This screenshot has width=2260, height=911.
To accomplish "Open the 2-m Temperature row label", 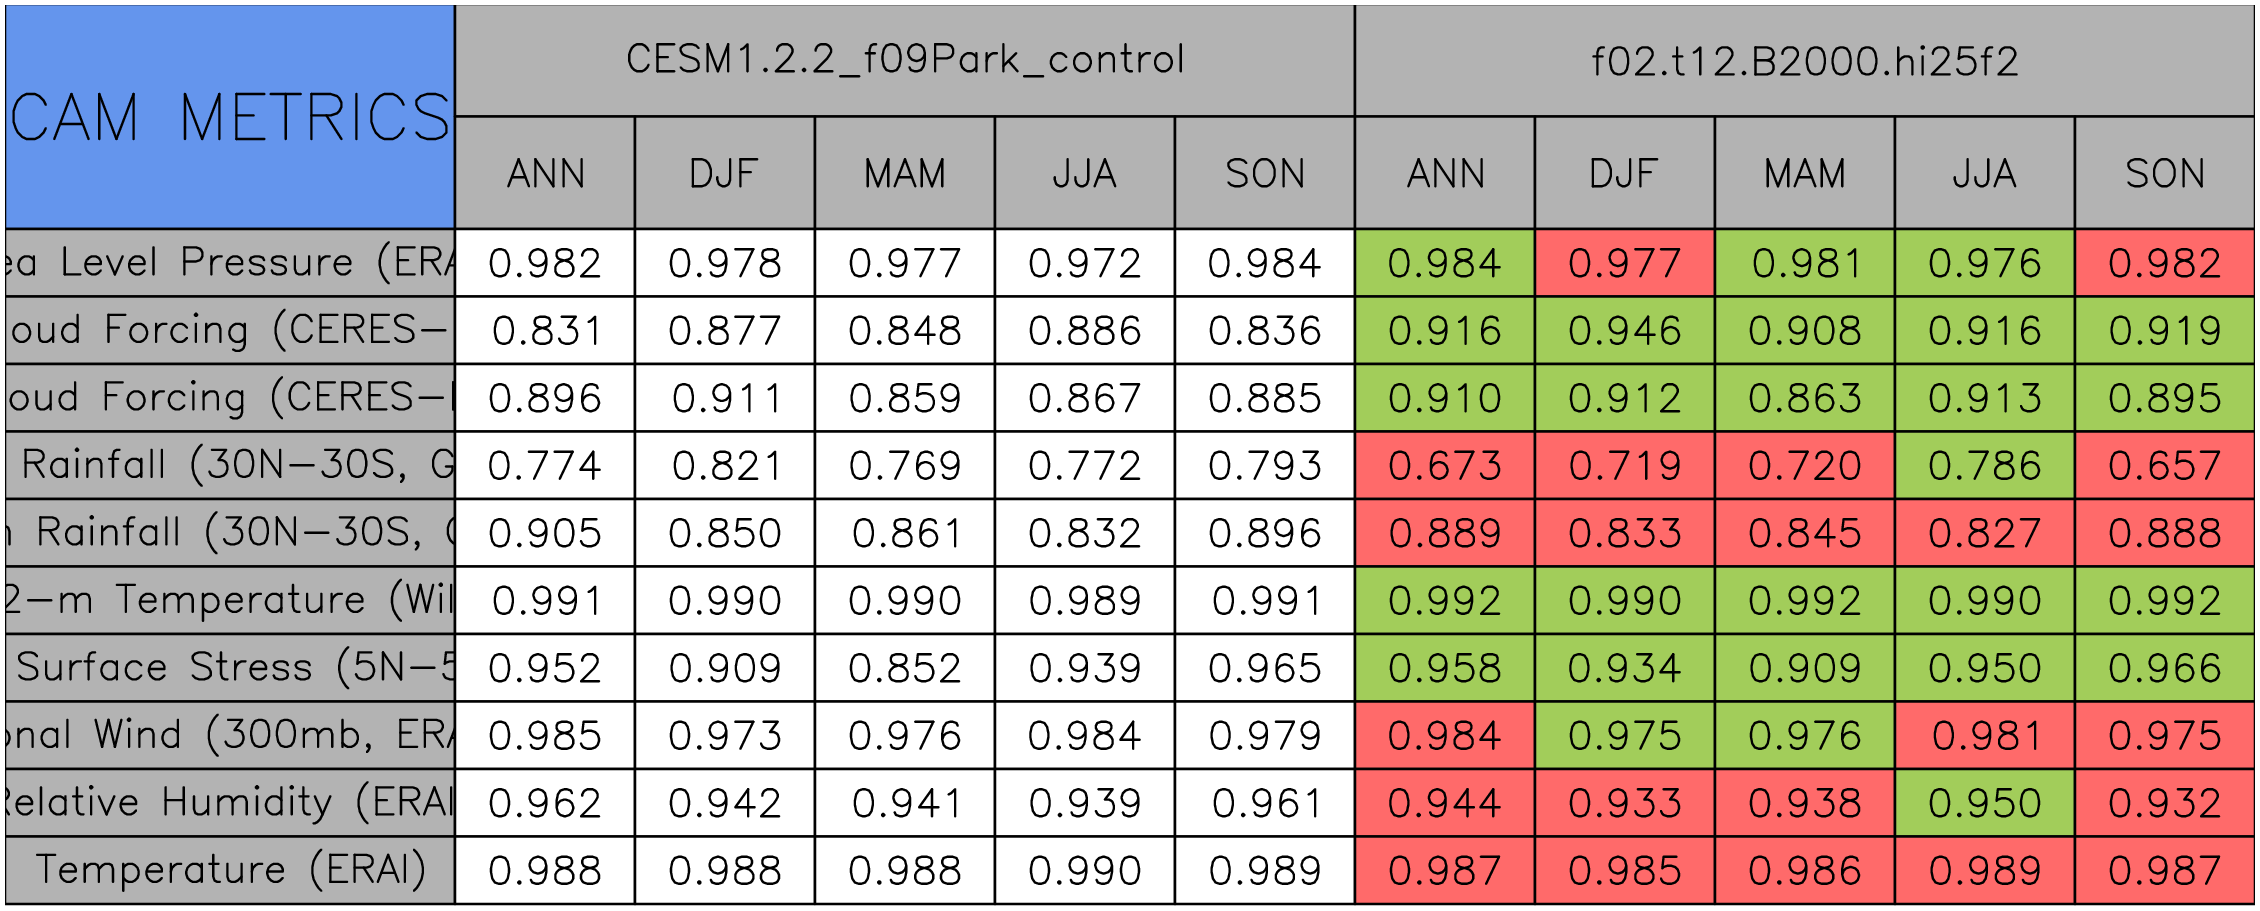I will pyautogui.click(x=230, y=600).
